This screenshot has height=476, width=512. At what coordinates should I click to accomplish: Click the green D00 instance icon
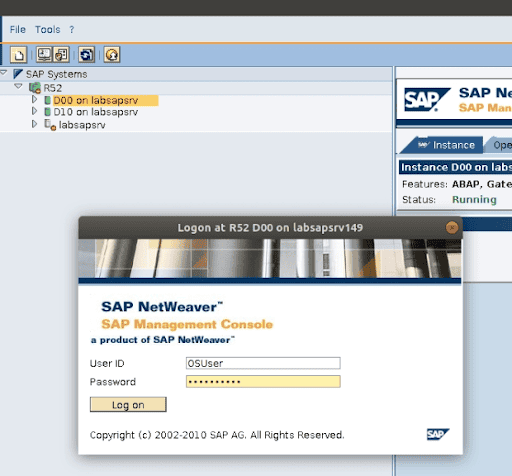coord(47,100)
